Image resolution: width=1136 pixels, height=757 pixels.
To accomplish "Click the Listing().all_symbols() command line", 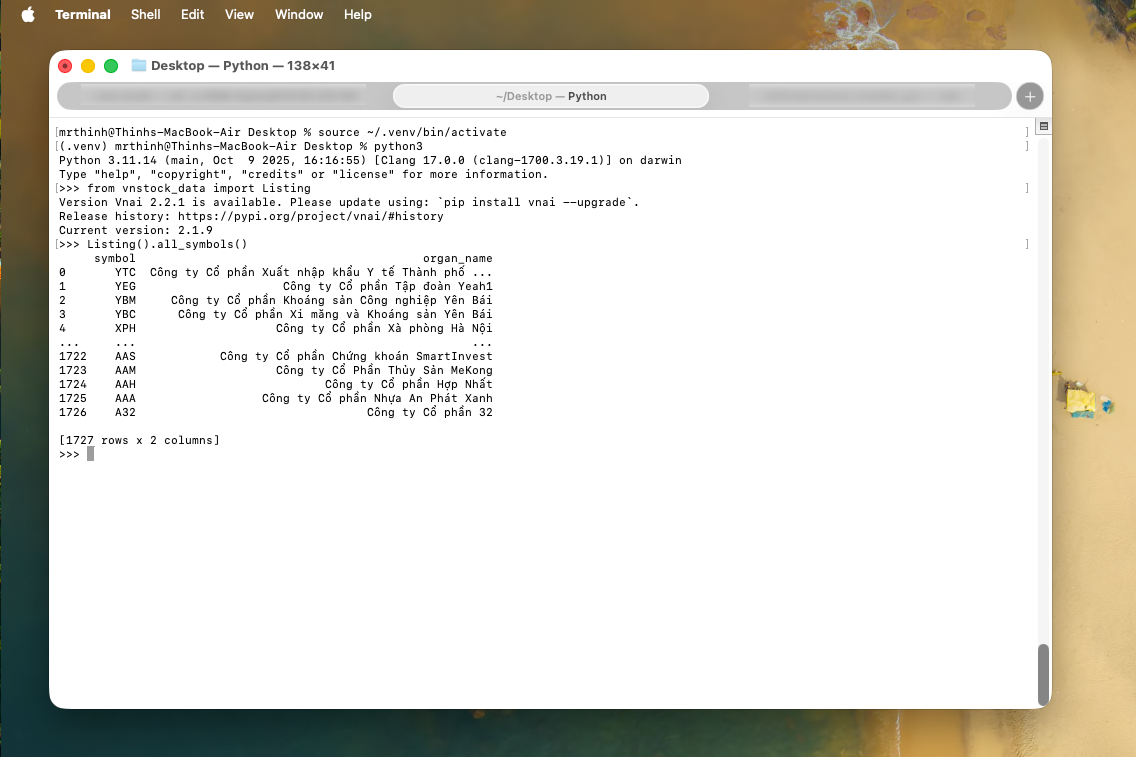I will [166, 244].
